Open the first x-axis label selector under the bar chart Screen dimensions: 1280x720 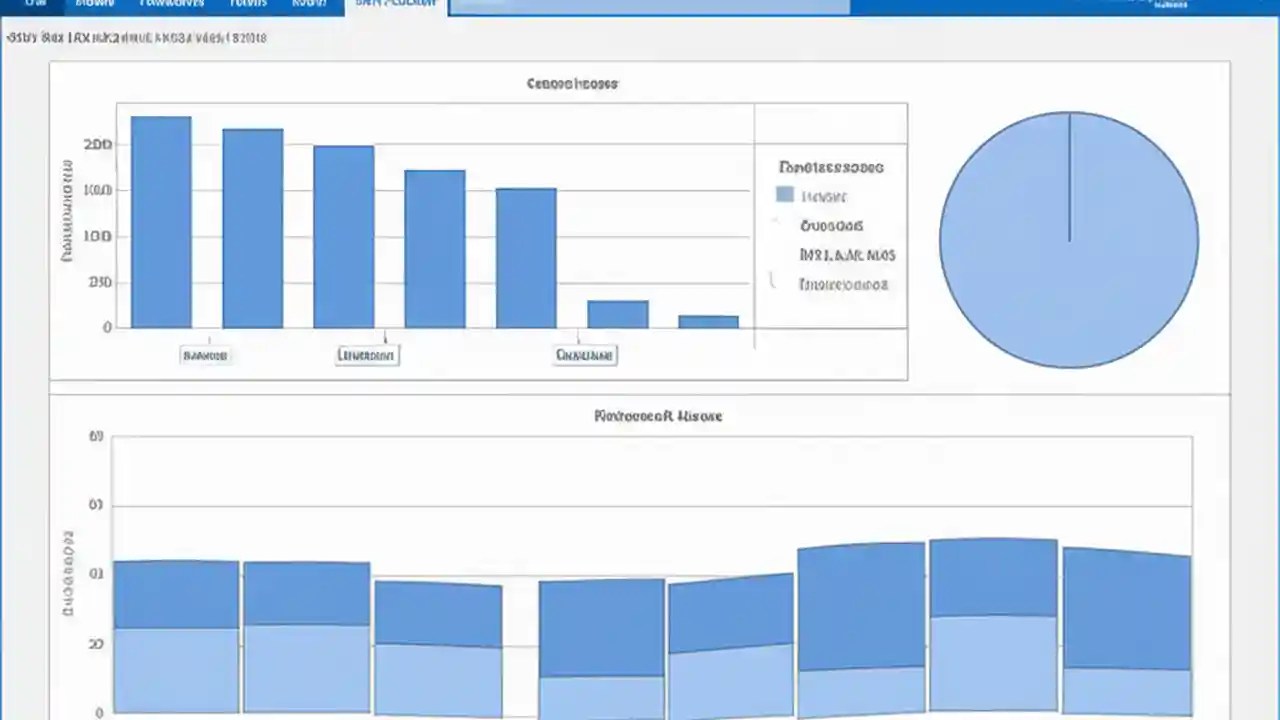(205, 355)
